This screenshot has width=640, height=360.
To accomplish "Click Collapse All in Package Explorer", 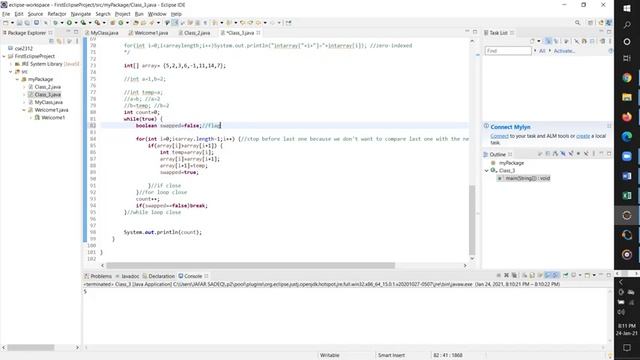I will tap(51, 41).
